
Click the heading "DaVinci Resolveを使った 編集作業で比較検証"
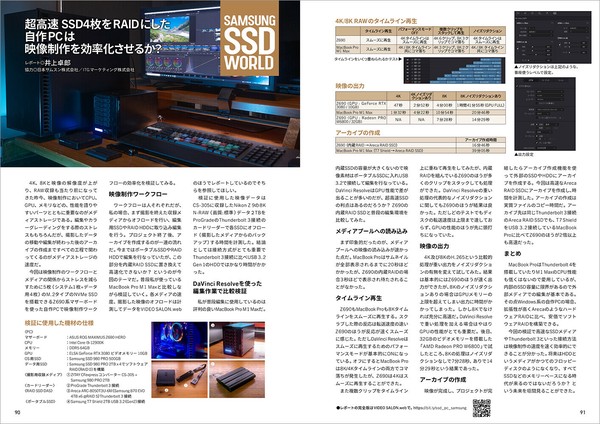[x=227, y=287]
